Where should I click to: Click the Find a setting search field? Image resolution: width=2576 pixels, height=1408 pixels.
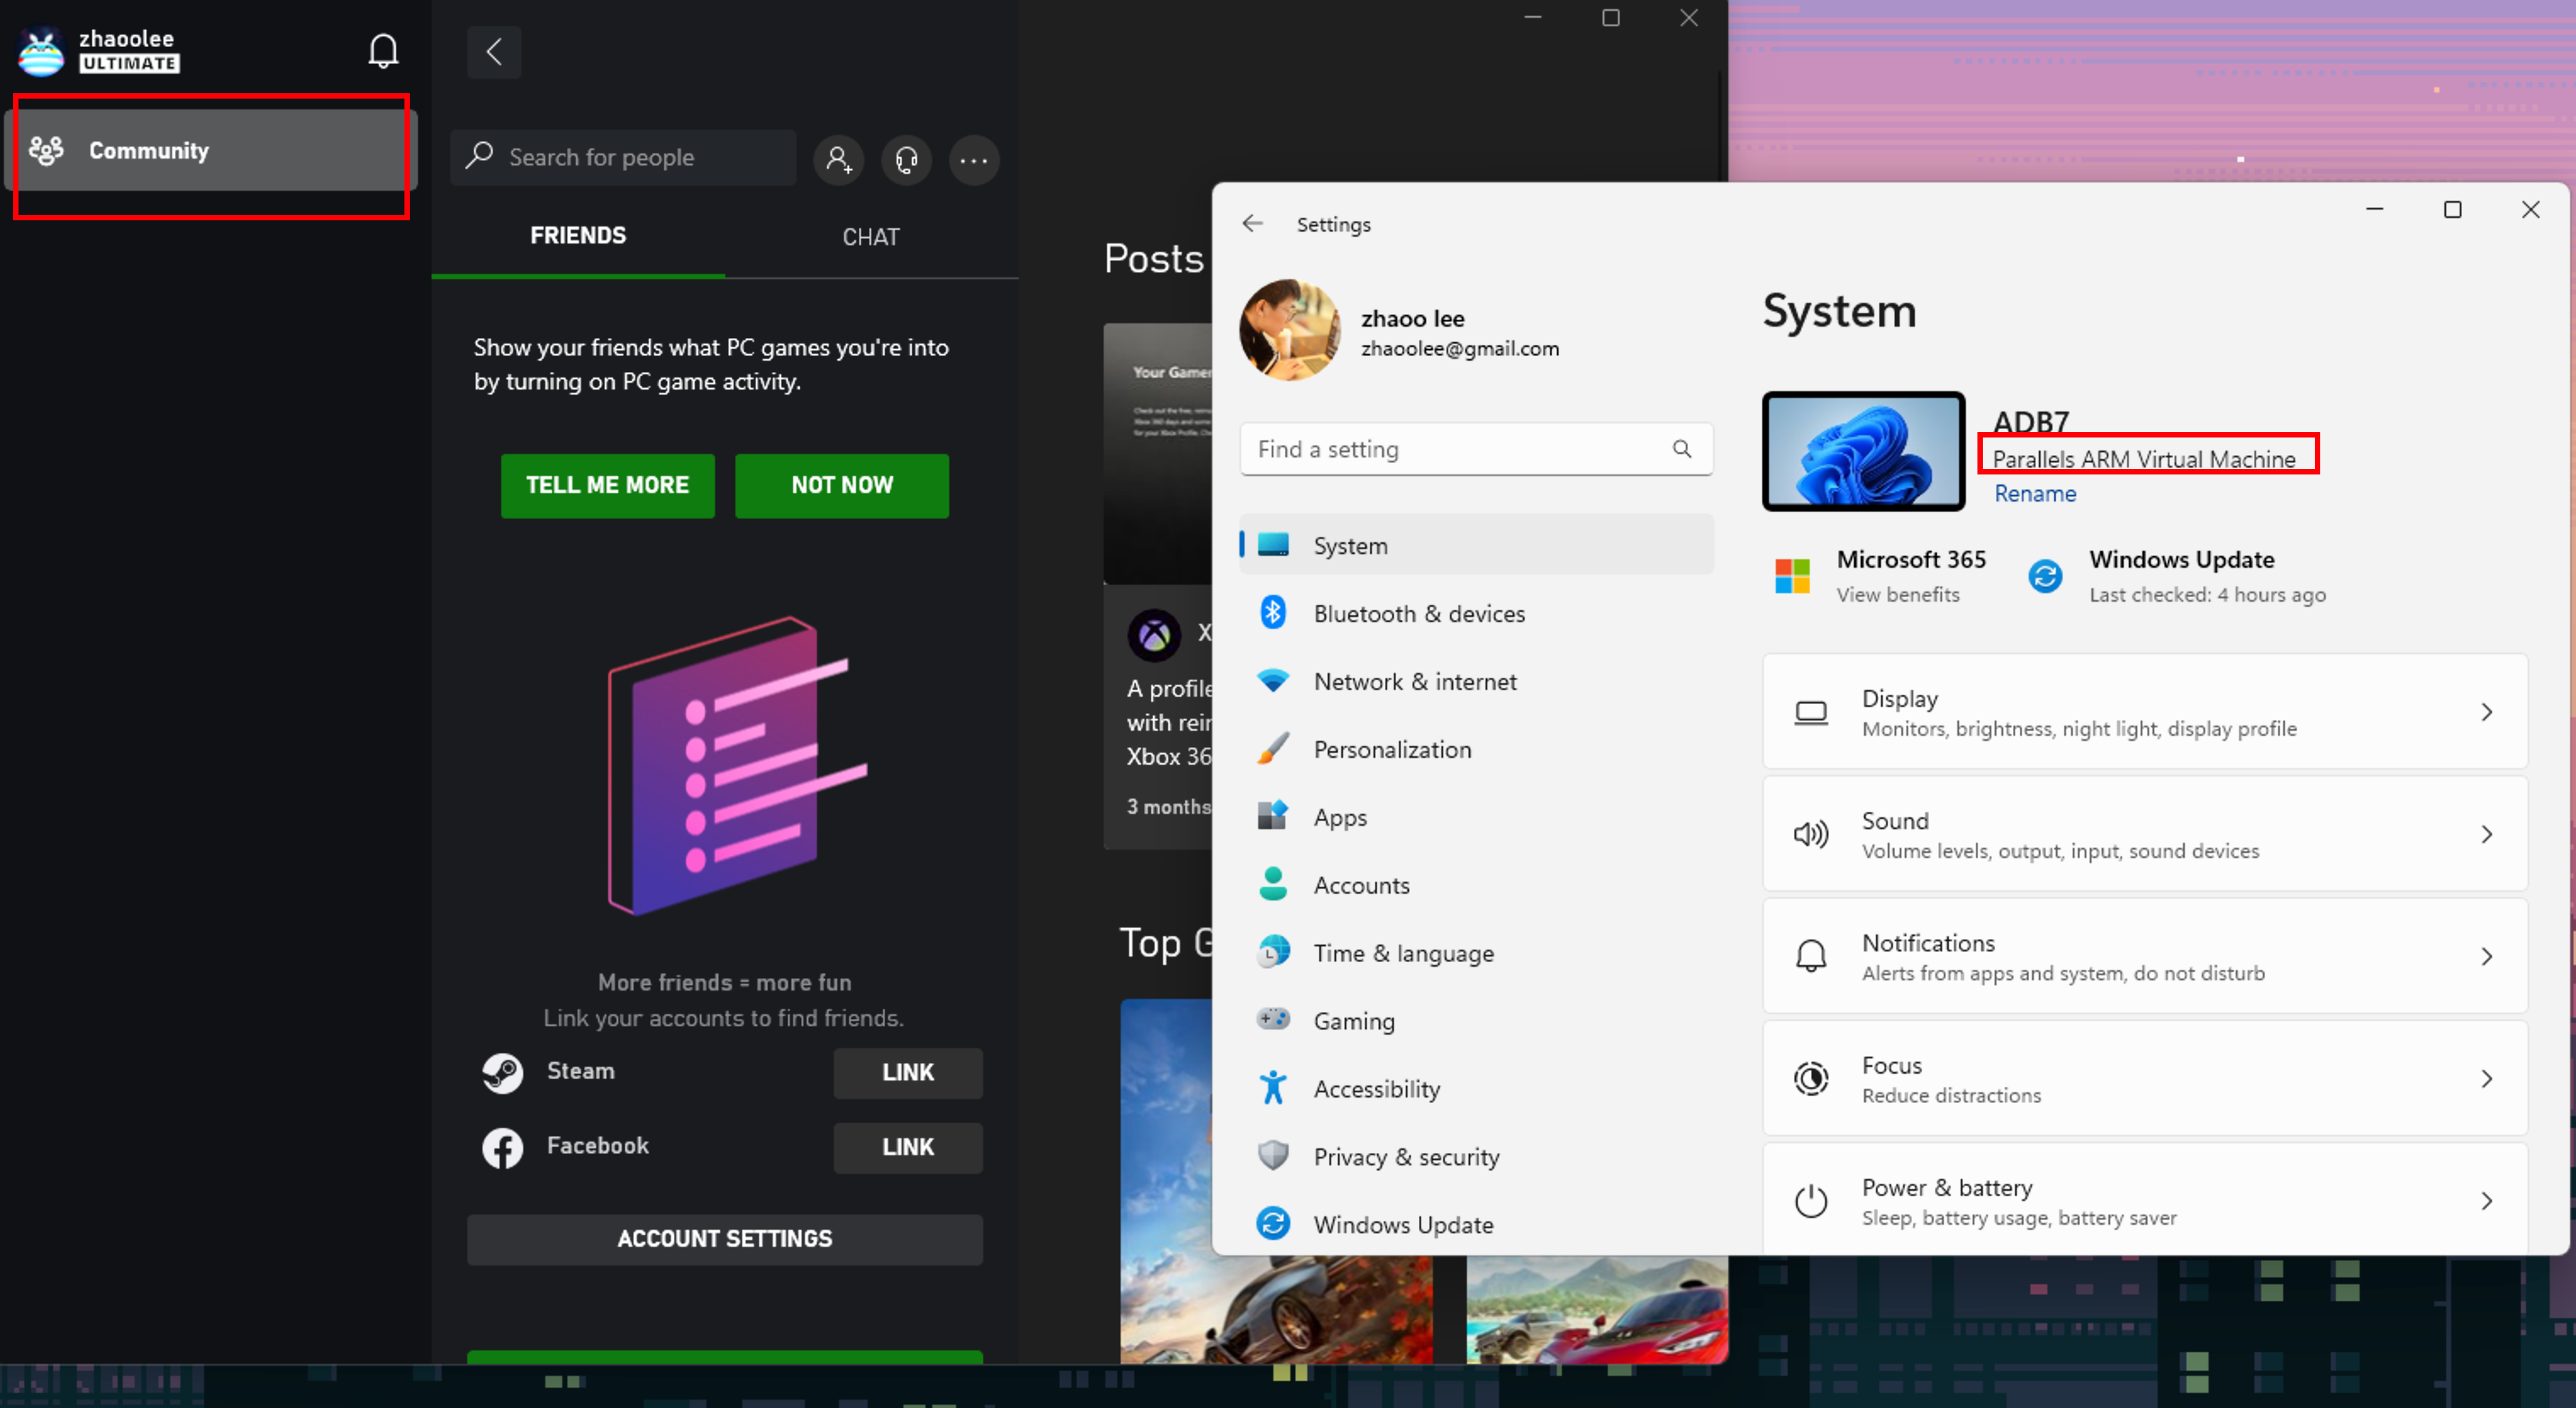[1468, 448]
